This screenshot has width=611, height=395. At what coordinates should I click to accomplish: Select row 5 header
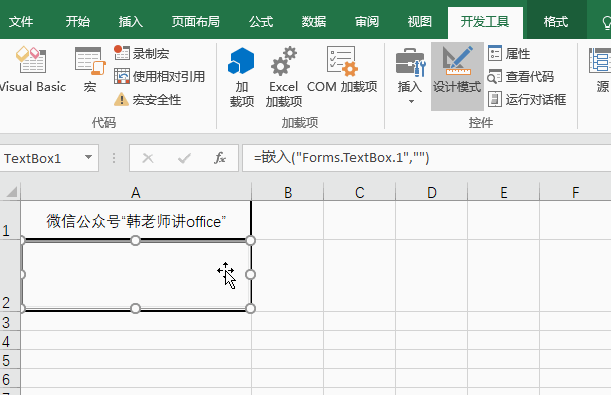click(x=10, y=360)
